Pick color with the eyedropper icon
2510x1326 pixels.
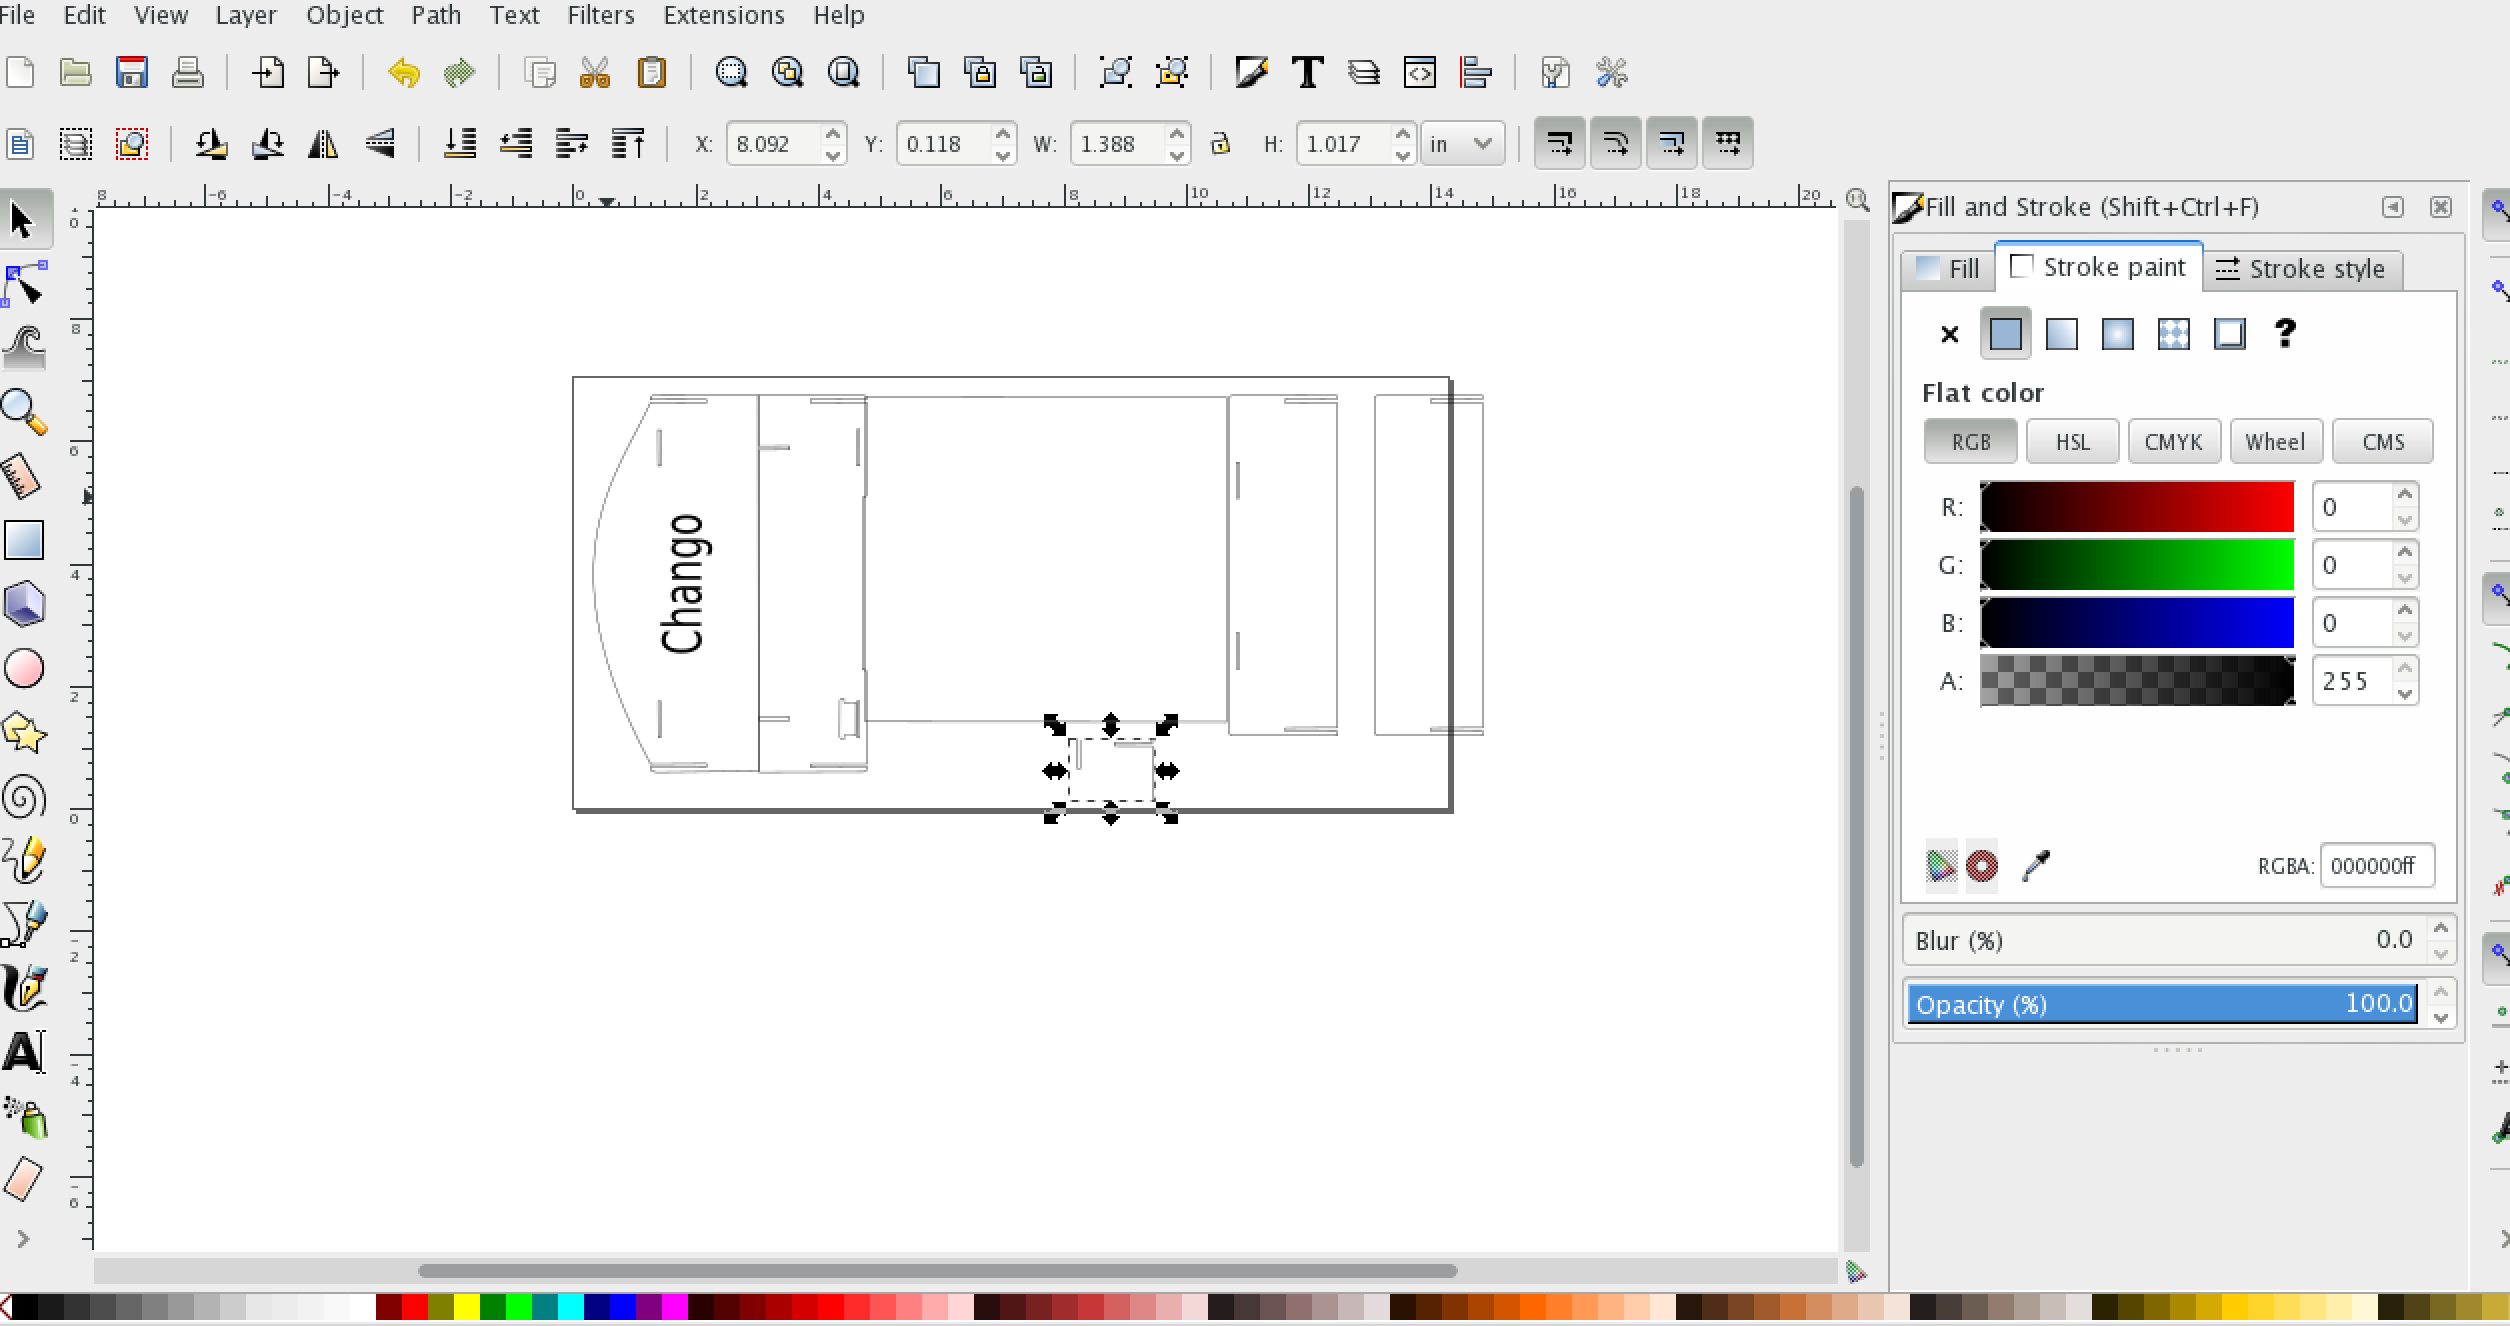pos(2036,865)
